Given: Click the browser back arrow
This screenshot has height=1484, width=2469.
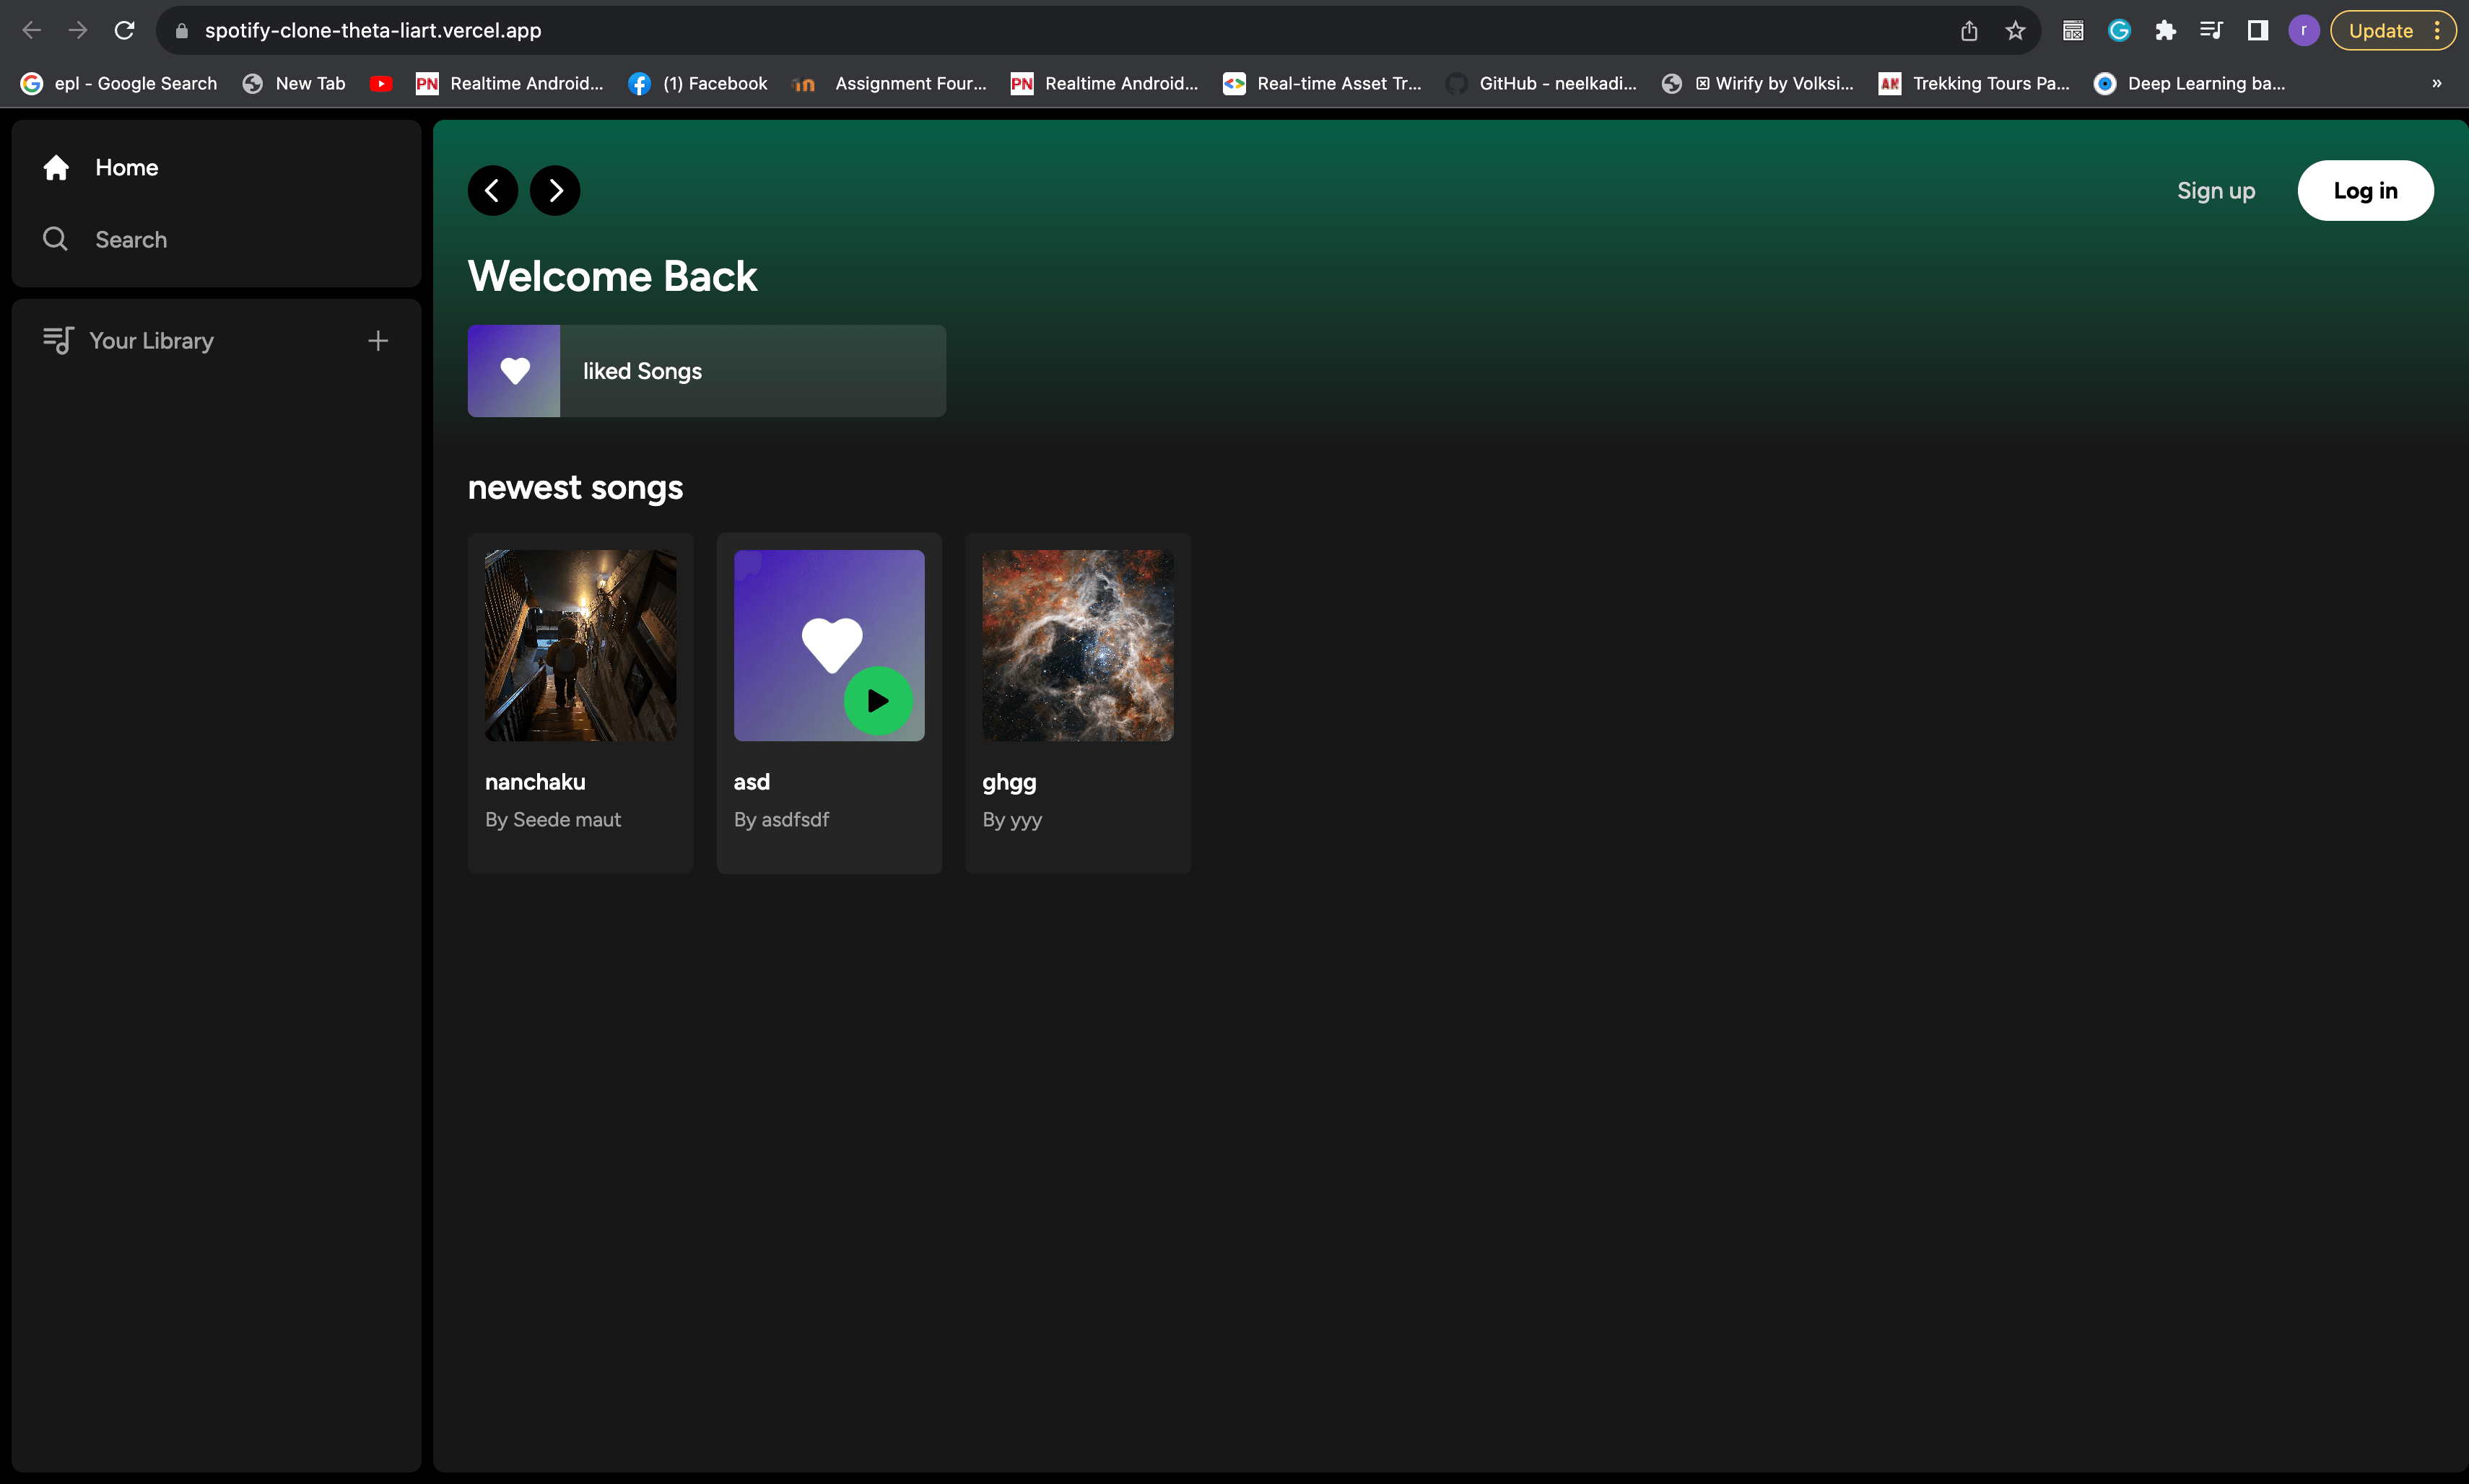Looking at the screenshot, I should [x=32, y=30].
